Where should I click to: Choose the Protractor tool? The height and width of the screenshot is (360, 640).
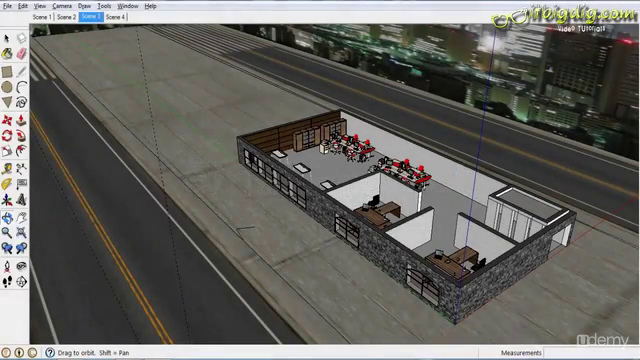click(7, 184)
